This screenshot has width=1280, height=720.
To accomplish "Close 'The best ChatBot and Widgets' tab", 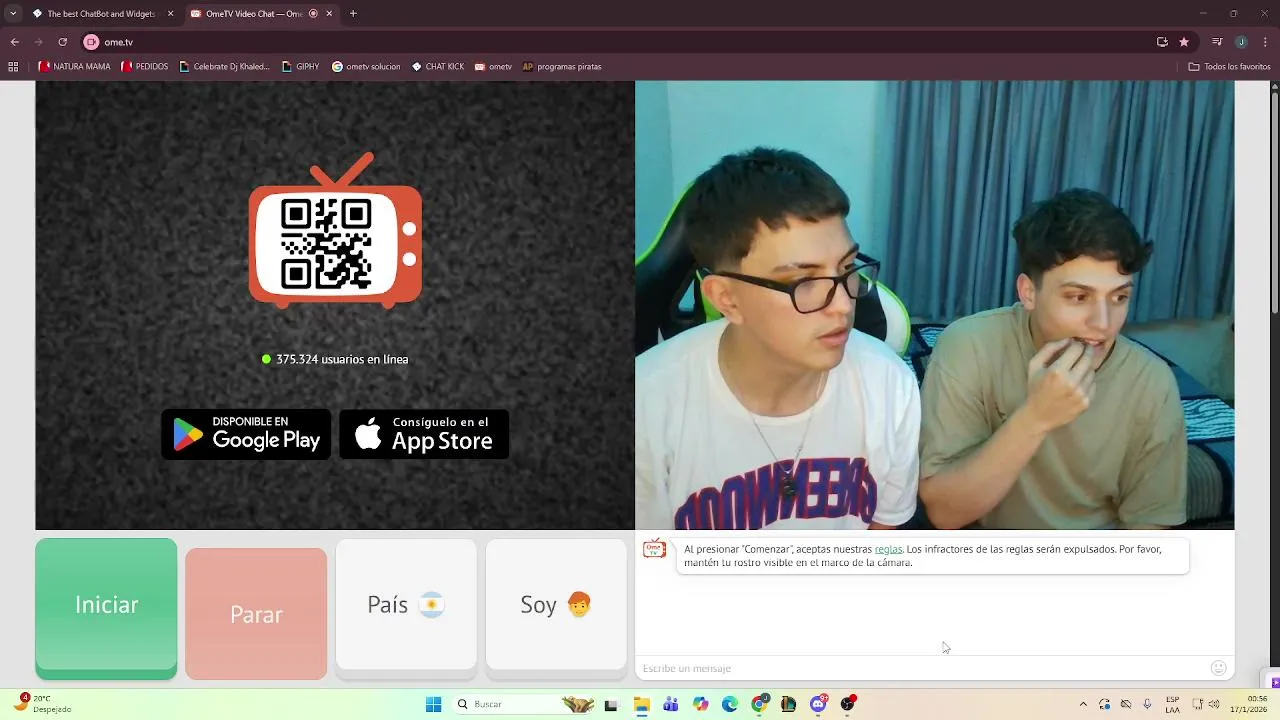I will point(170,14).
